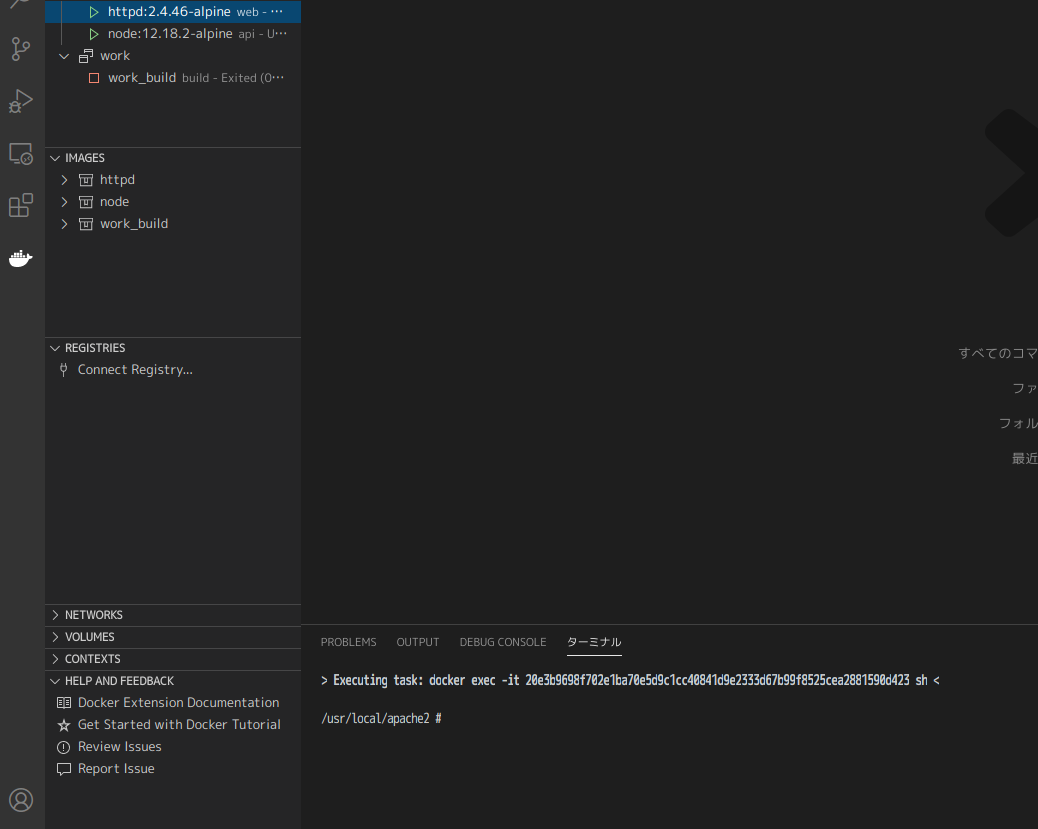The height and width of the screenshot is (829, 1038).
Task: Open the Source Control view
Action: (x=21, y=49)
